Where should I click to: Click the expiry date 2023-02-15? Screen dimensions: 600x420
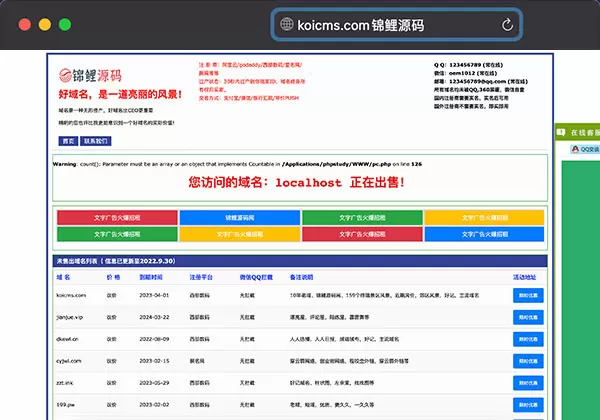(x=154, y=361)
